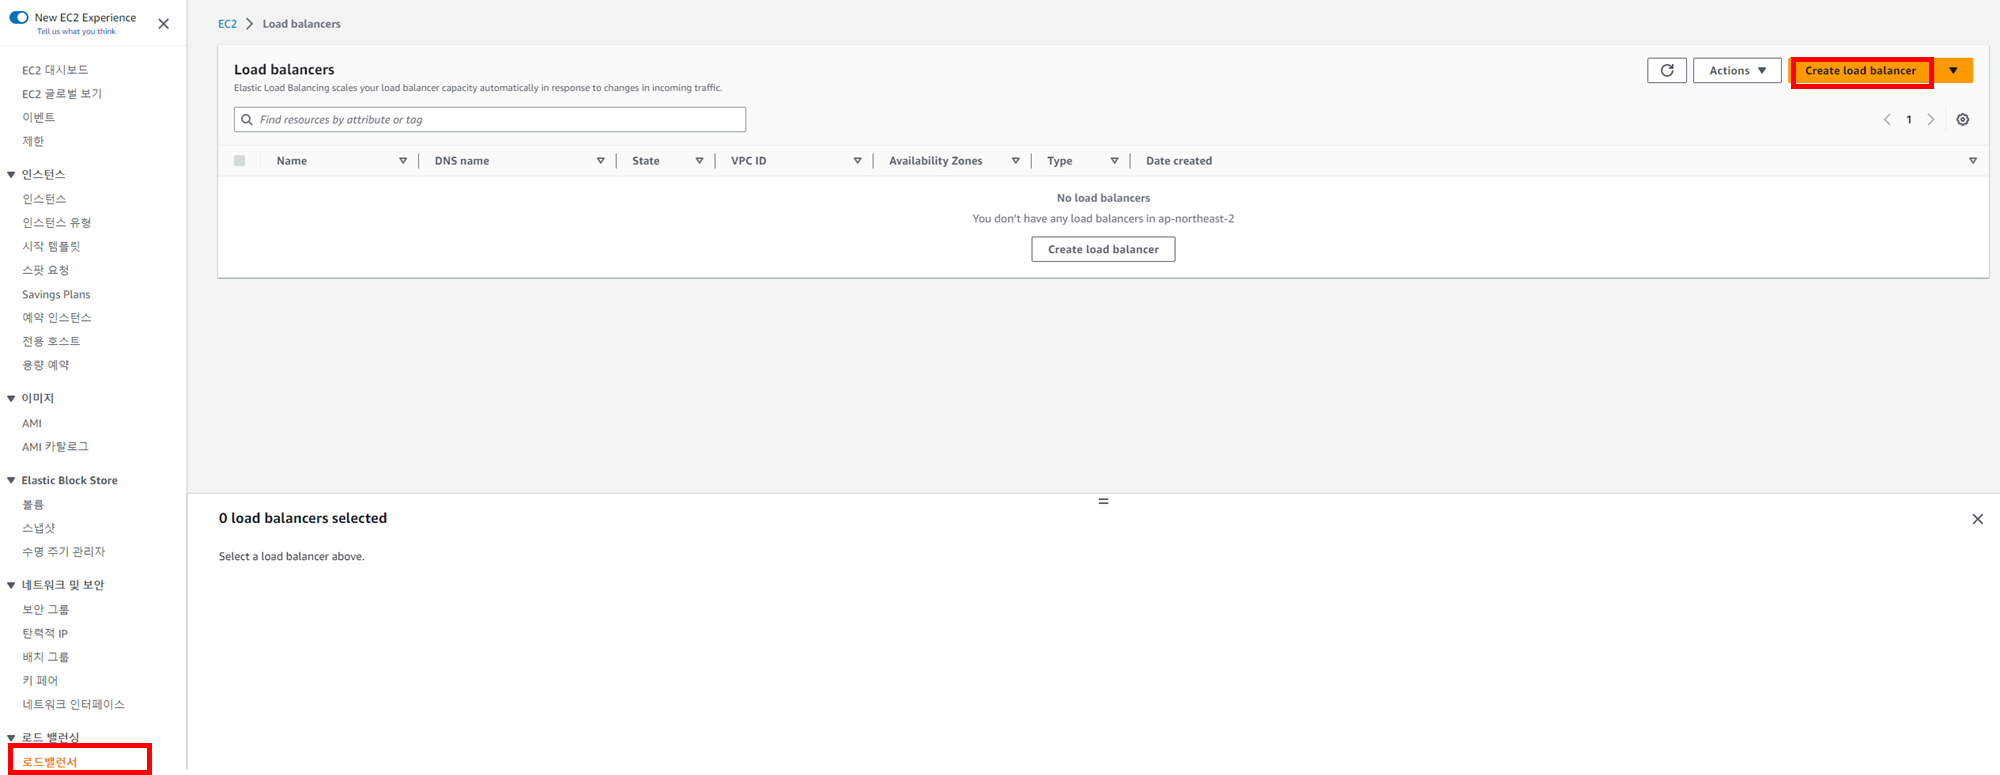The width and height of the screenshot is (2000, 775).
Task: Sort by VPC ID column arrow
Action: click(x=857, y=161)
